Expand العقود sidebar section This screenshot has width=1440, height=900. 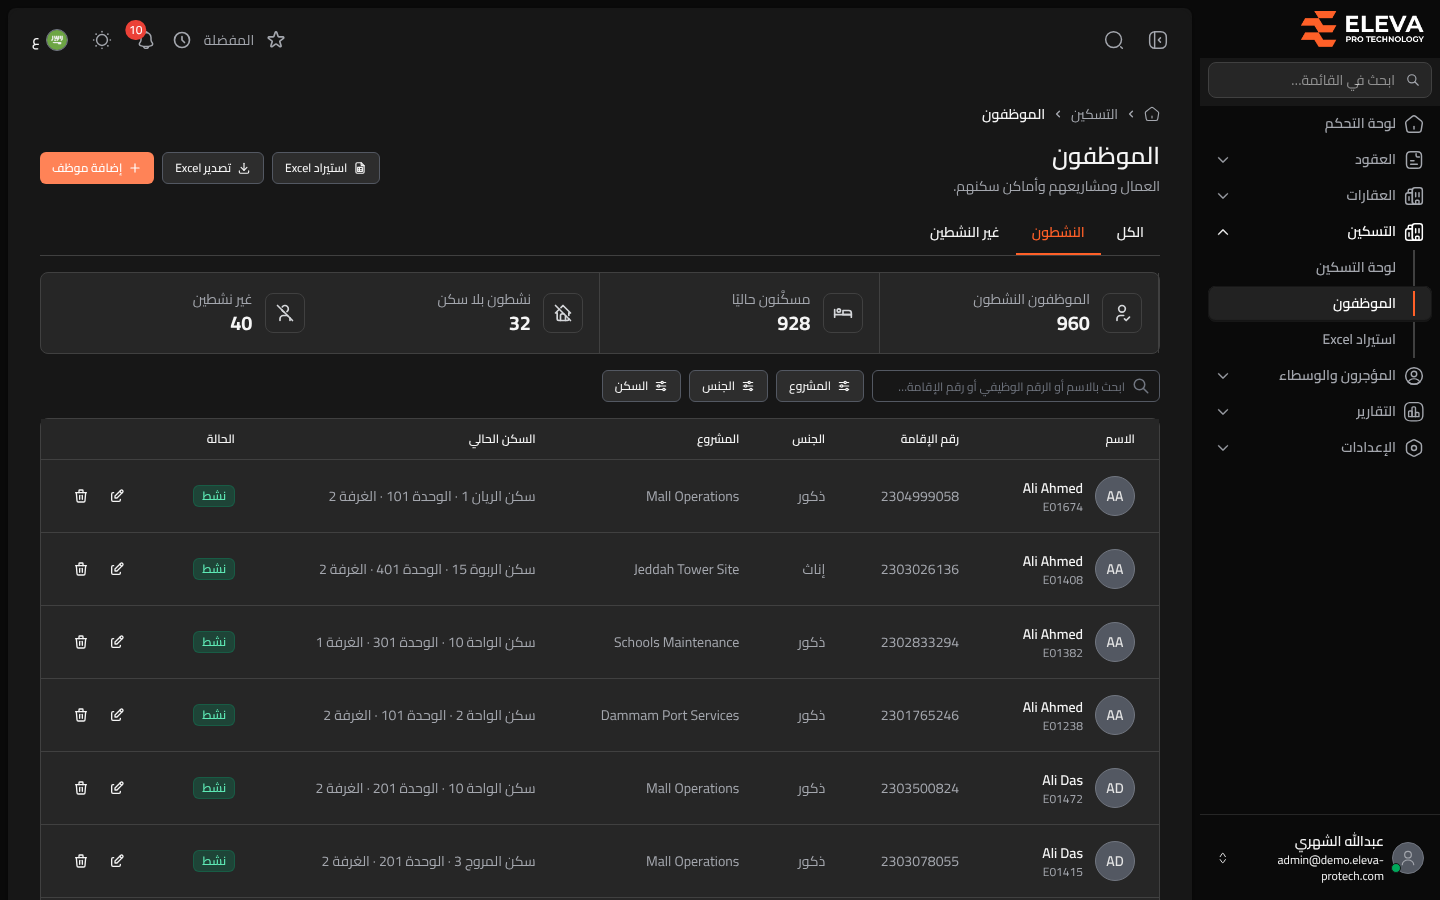click(1320, 160)
